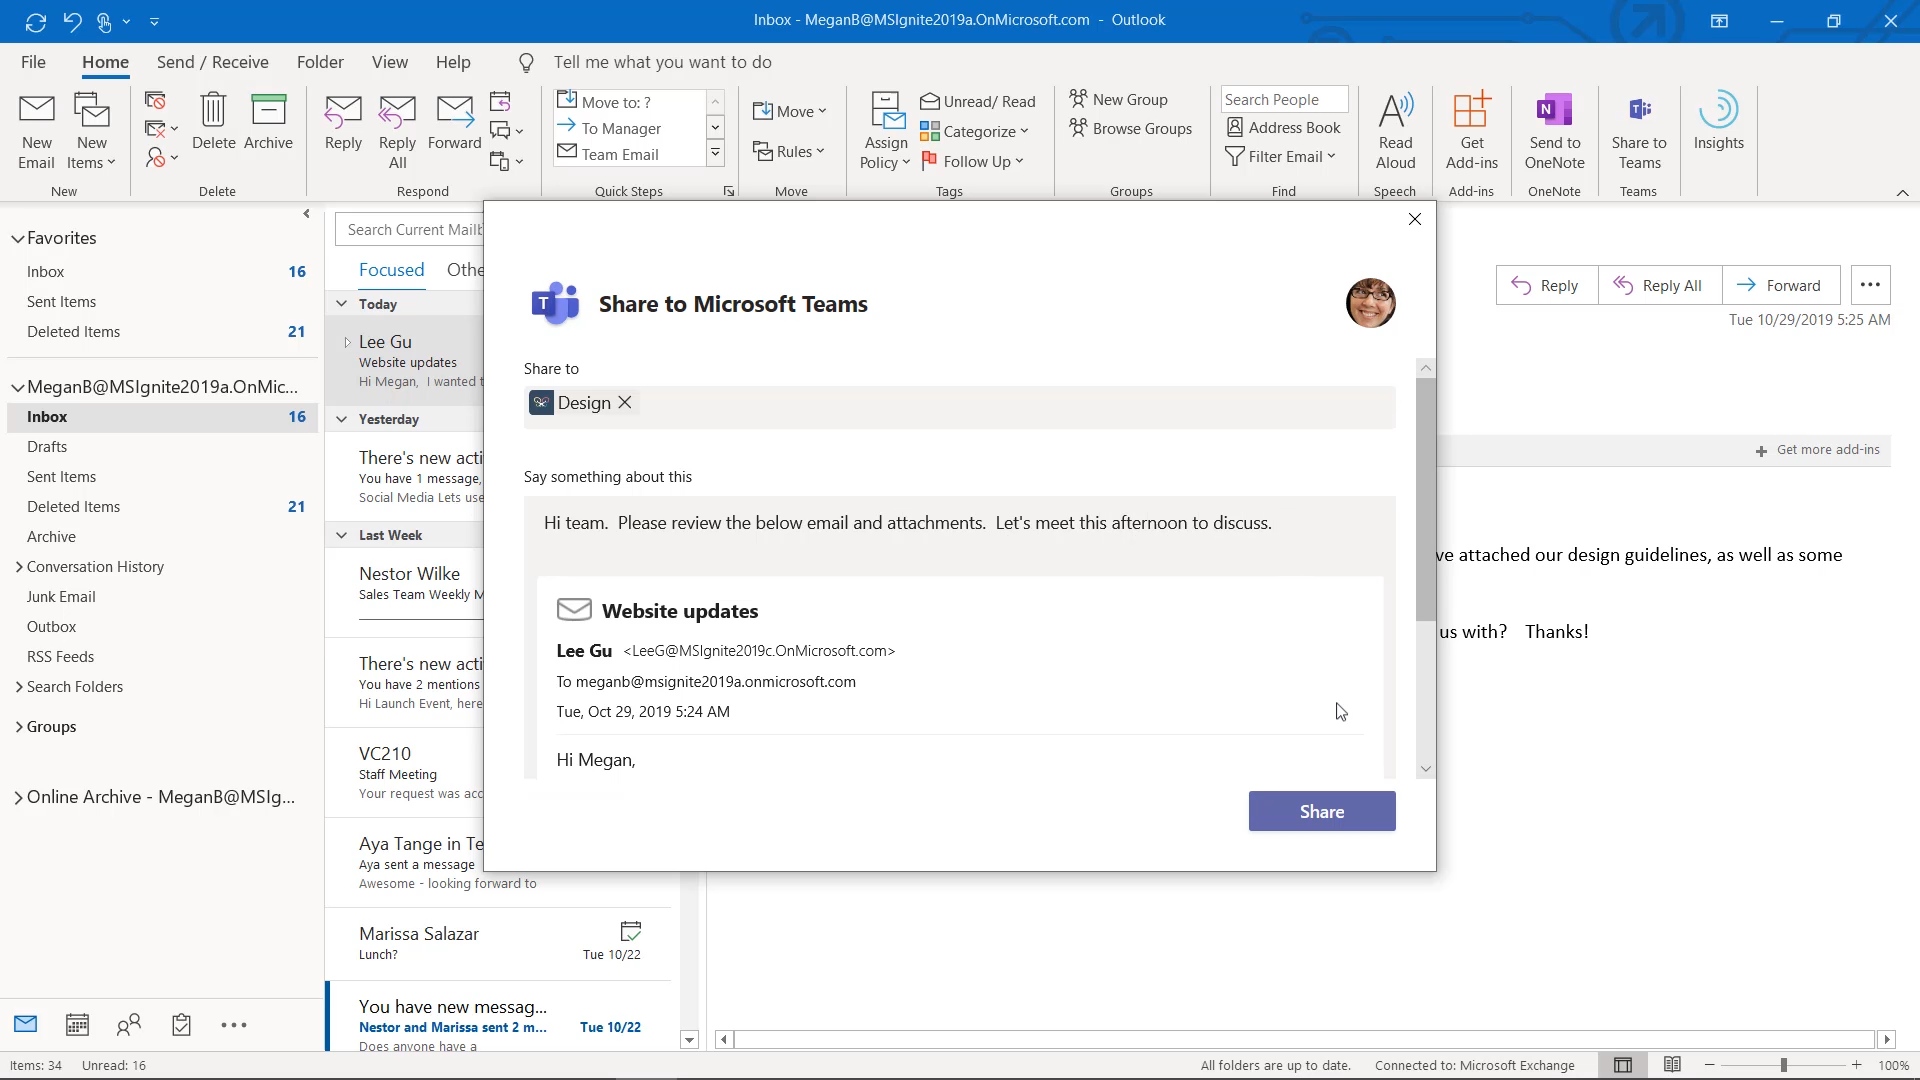Click Browse Groups in ribbon
Screen dimensions: 1920x1080
tap(1131, 128)
